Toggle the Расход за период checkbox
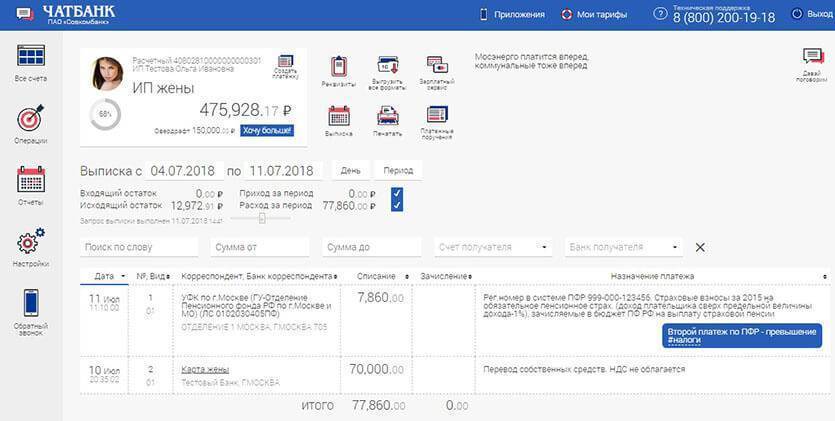This screenshot has width=835, height=421. tap(397, 205)
